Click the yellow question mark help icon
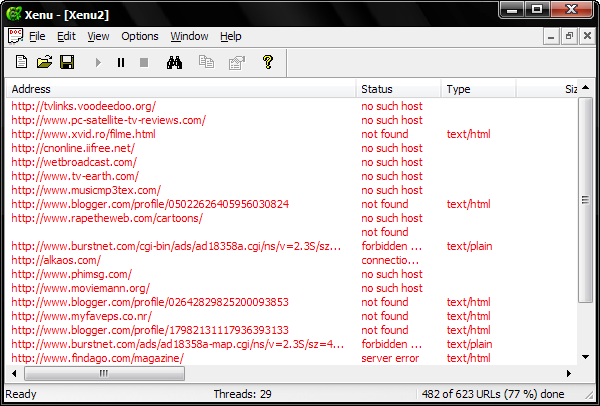600x406 pixels. 268,62
